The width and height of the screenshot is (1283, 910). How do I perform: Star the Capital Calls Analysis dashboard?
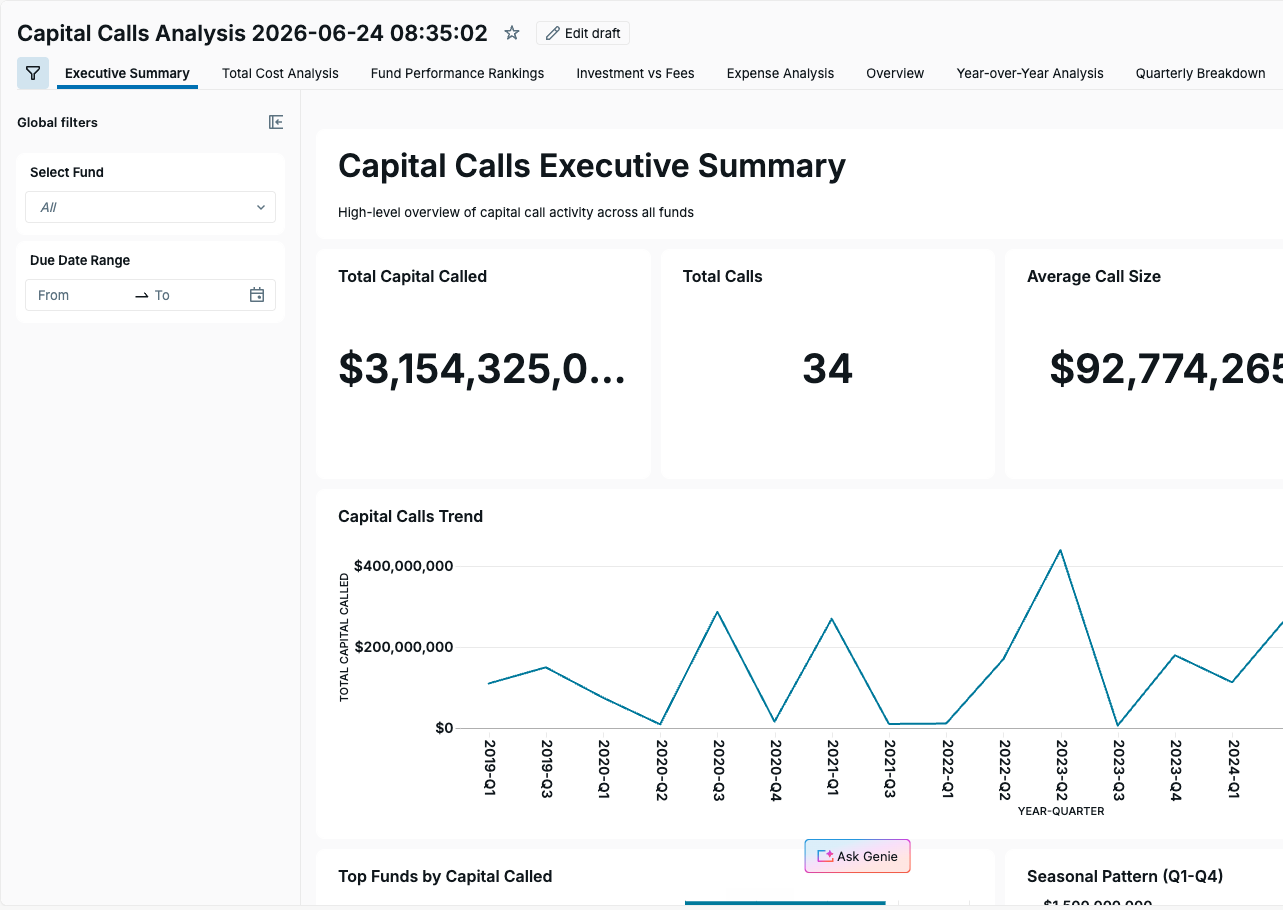(512, 33)
